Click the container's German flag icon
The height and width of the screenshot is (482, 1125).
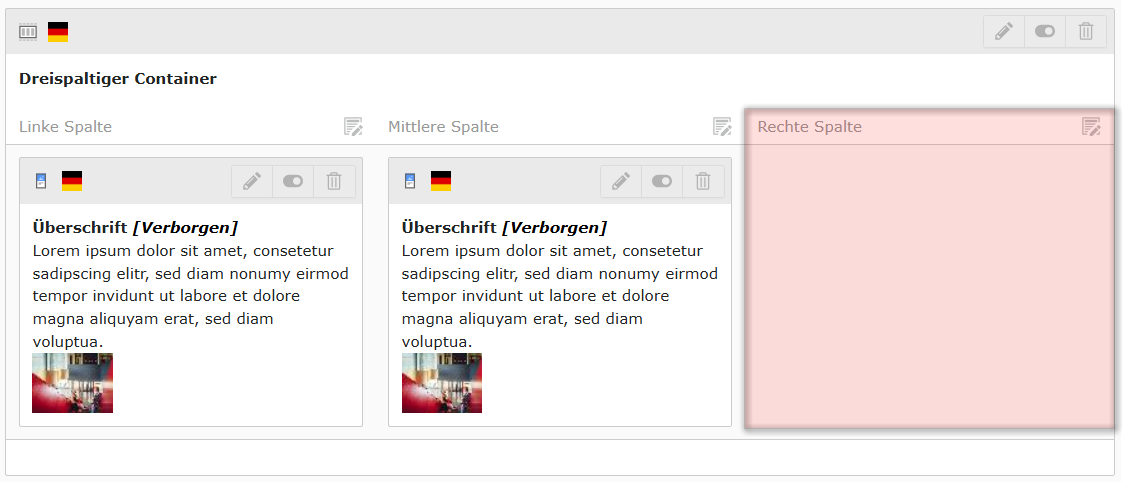pos(58,32)
